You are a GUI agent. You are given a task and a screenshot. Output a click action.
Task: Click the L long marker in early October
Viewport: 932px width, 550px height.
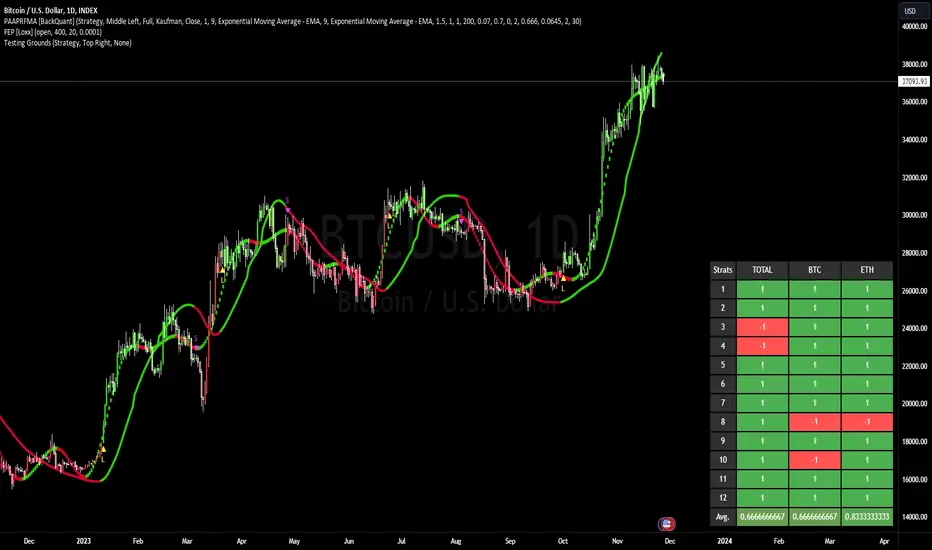click(563, 282)
